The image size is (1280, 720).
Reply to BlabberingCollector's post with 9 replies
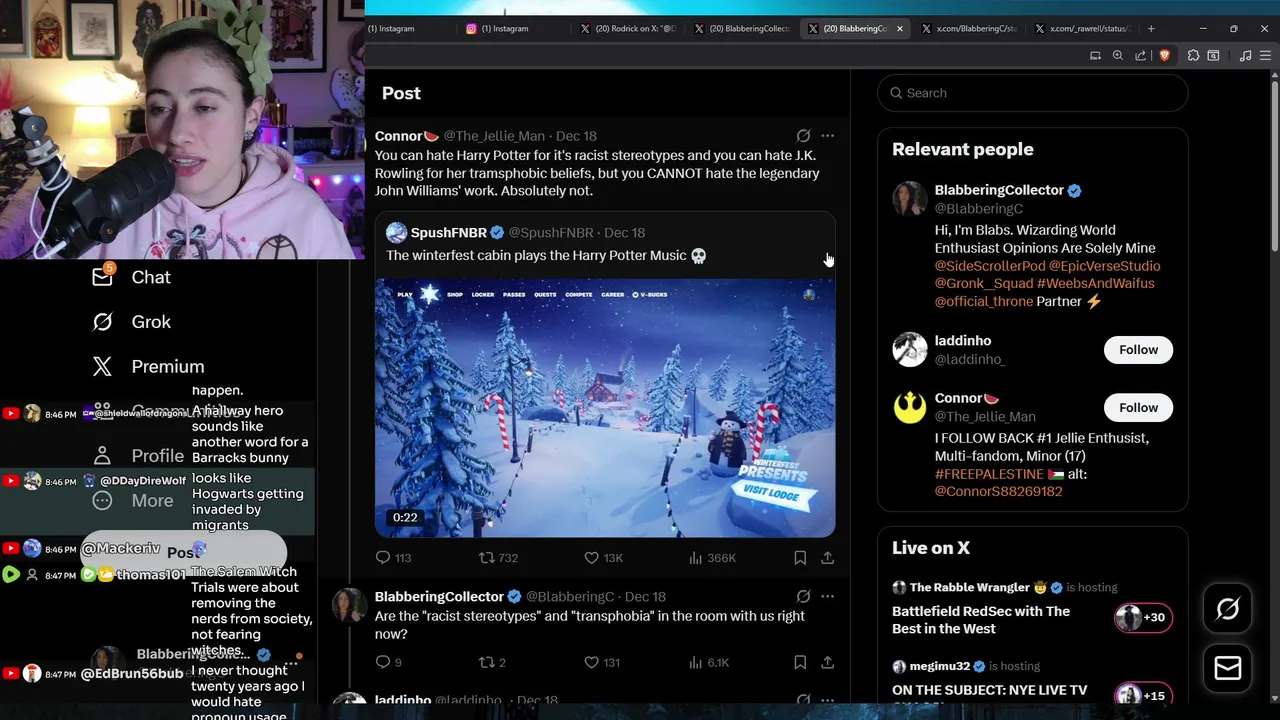point(388,662)
